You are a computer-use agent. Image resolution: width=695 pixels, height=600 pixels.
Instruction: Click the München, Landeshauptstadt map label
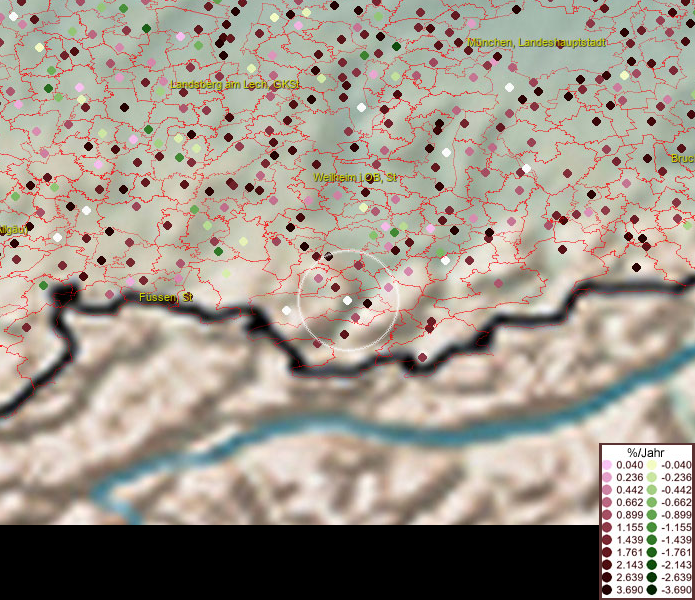coord(537,43)
